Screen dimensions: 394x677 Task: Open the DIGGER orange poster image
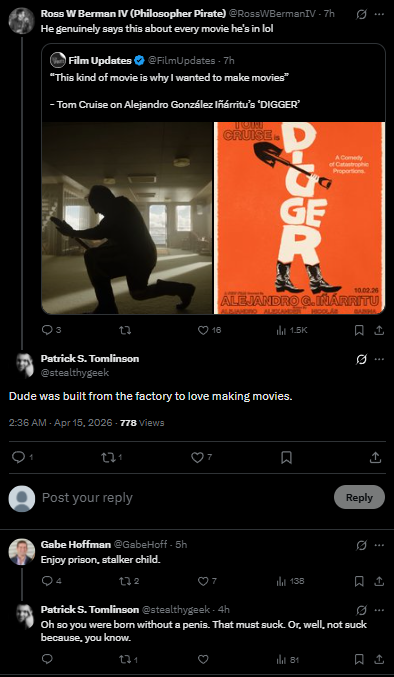tap(299, 218)
